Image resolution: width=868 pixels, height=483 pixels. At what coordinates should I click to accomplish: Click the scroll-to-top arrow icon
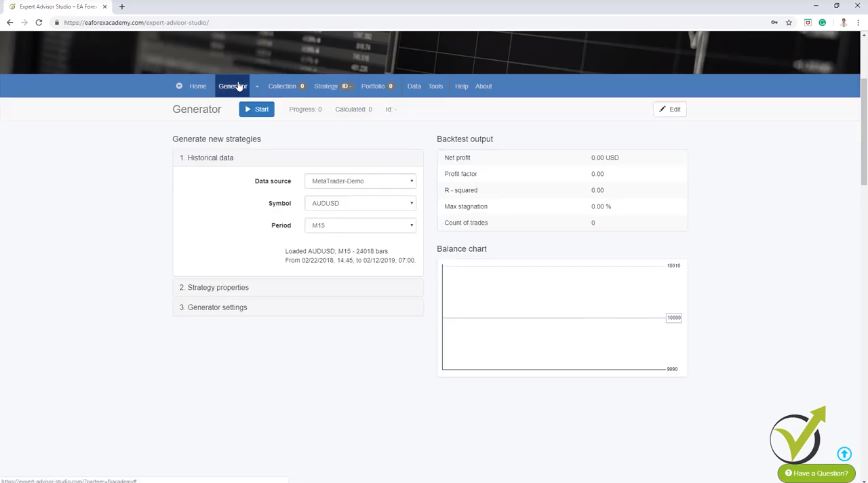pos(844,454)
